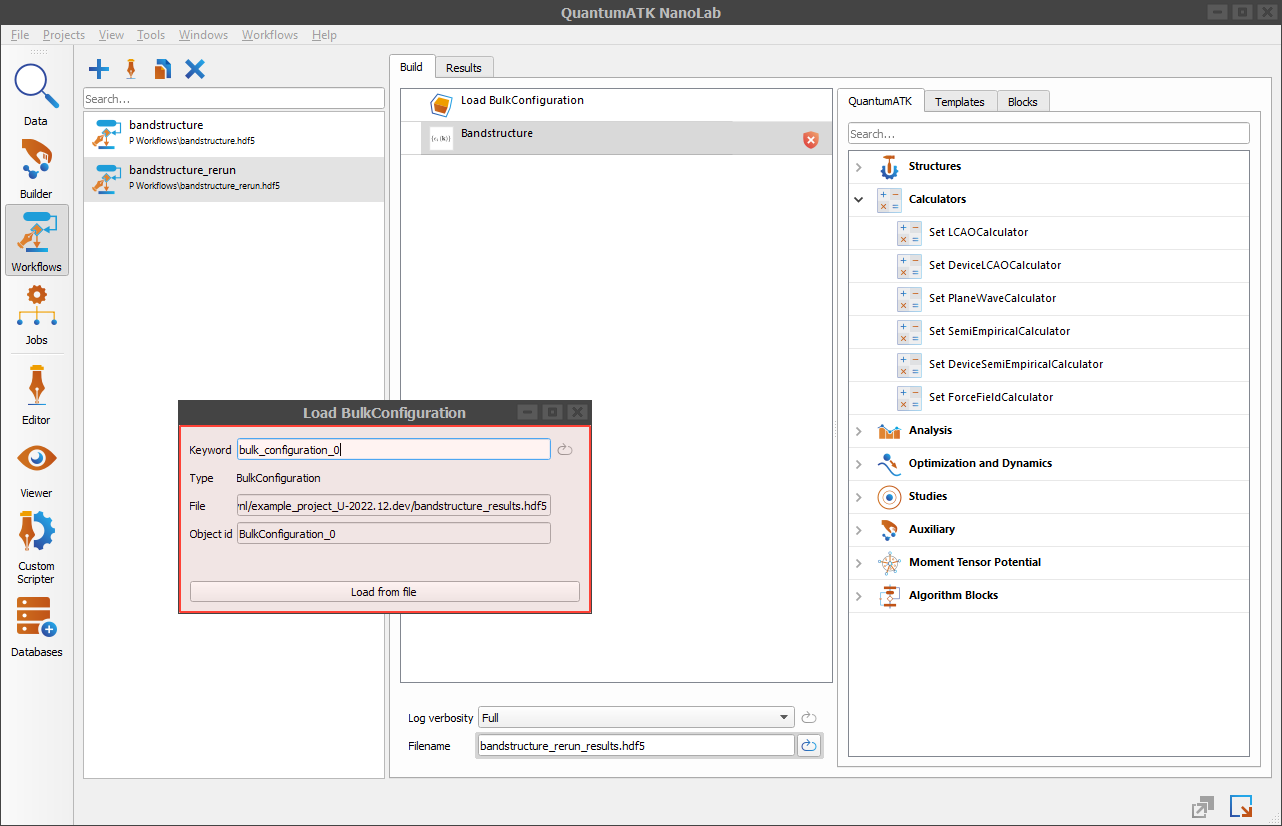
Task: Open the Custom Scripter
Action: pyautogui.click(x=36, y=546)
